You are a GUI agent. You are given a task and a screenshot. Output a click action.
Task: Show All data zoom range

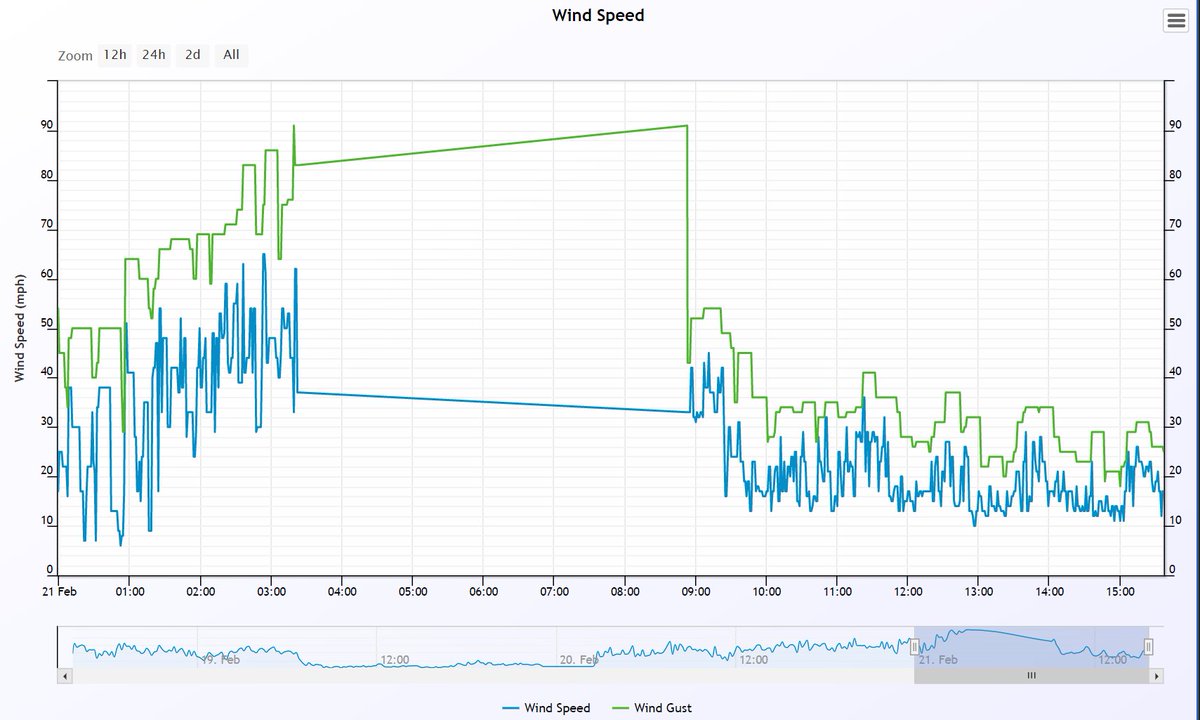(231, 54)
